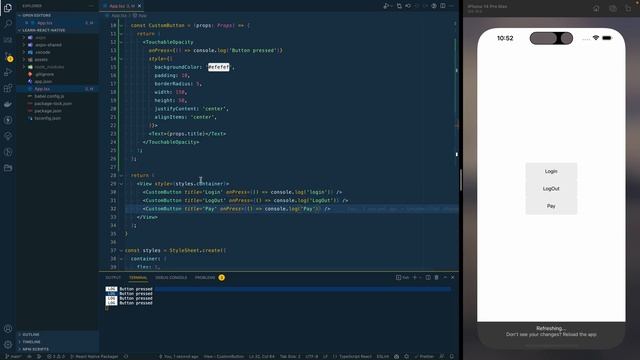Open the Explorer view in activity bar

(8, 7)
